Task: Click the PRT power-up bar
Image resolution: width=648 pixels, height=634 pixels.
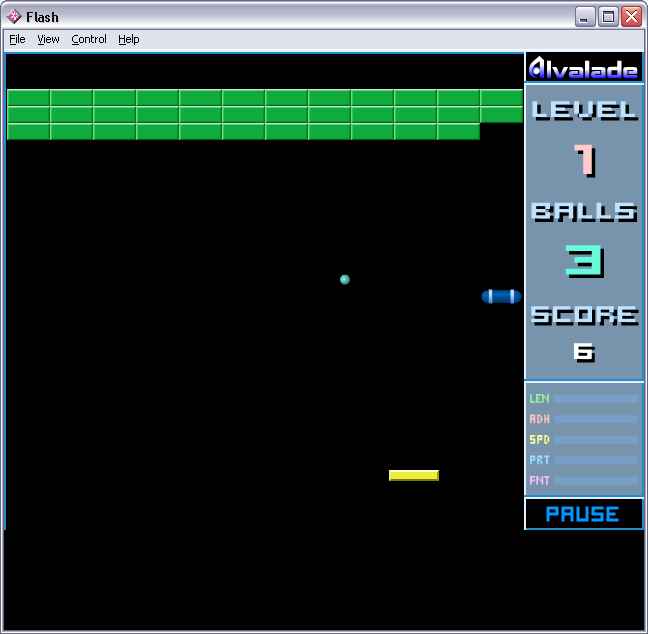Action: (x=596, y=460)
